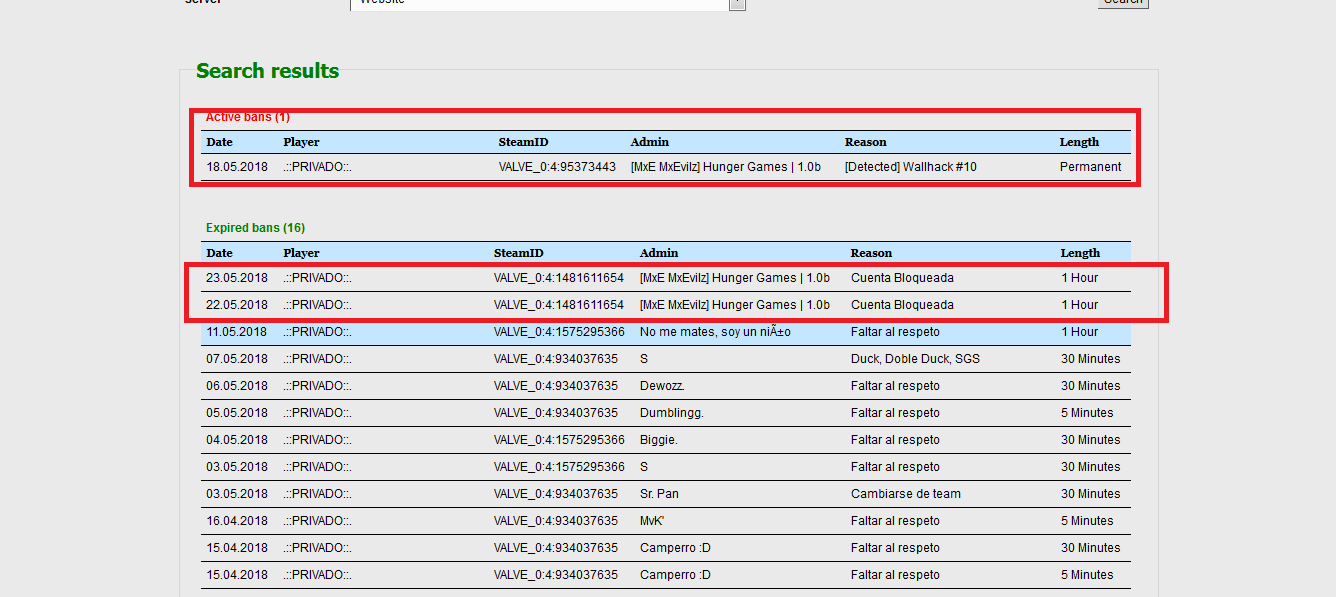This screenshot has width=1336, height=597.
Task: Click the "Duck, Doble Duck, SGS" reason
Action: [915, 359]
